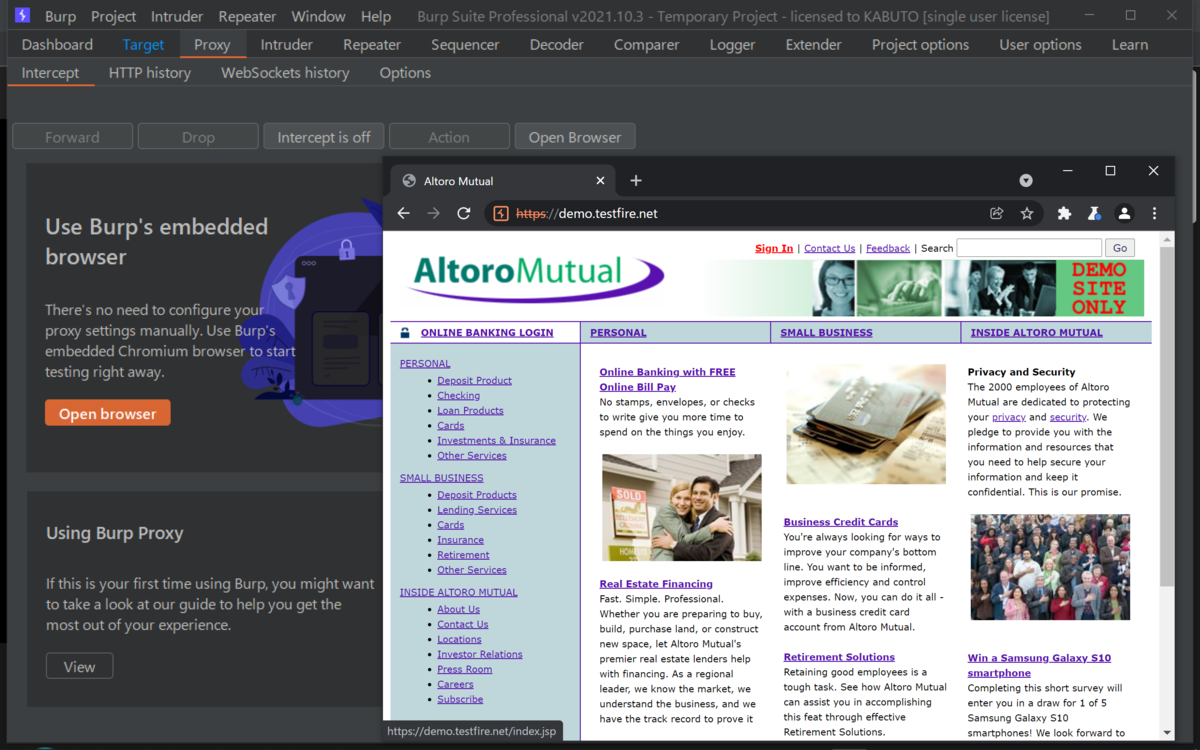This screenshot has height=750, width=1200.
Task: Click the Feedback link in header
Action: click(888, 248)
